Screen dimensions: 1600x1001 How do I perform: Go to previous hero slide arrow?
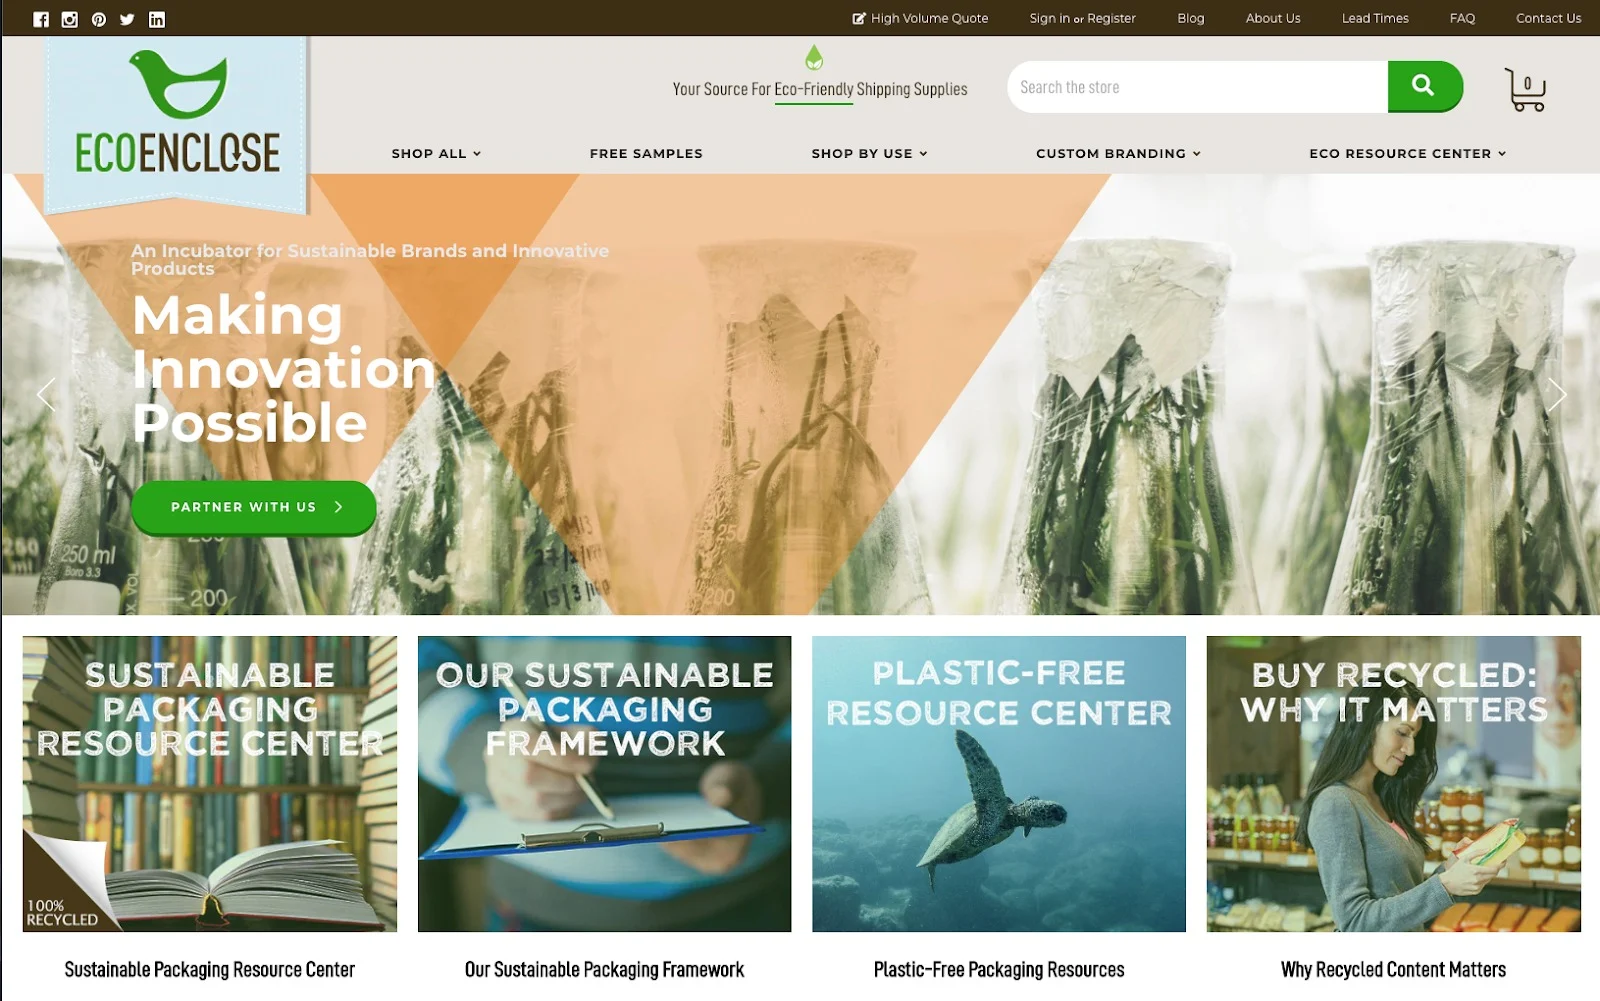point(46,394)
